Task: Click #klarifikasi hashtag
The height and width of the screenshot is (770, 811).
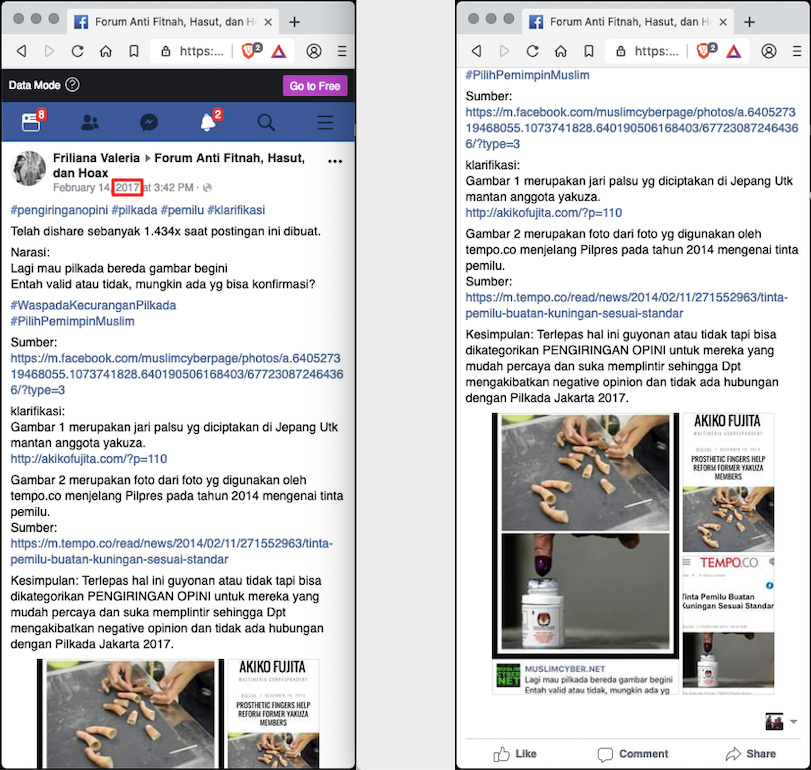Action: coord(236,210)
